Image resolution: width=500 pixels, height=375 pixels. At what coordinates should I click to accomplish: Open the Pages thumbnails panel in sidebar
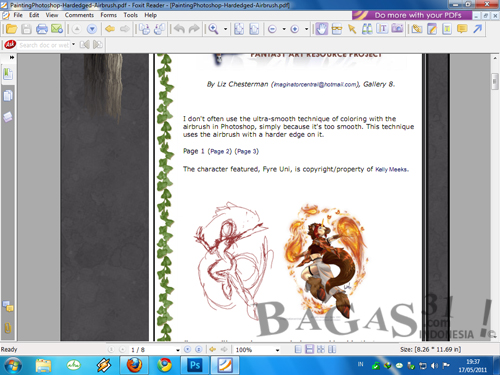pos(8,96)
